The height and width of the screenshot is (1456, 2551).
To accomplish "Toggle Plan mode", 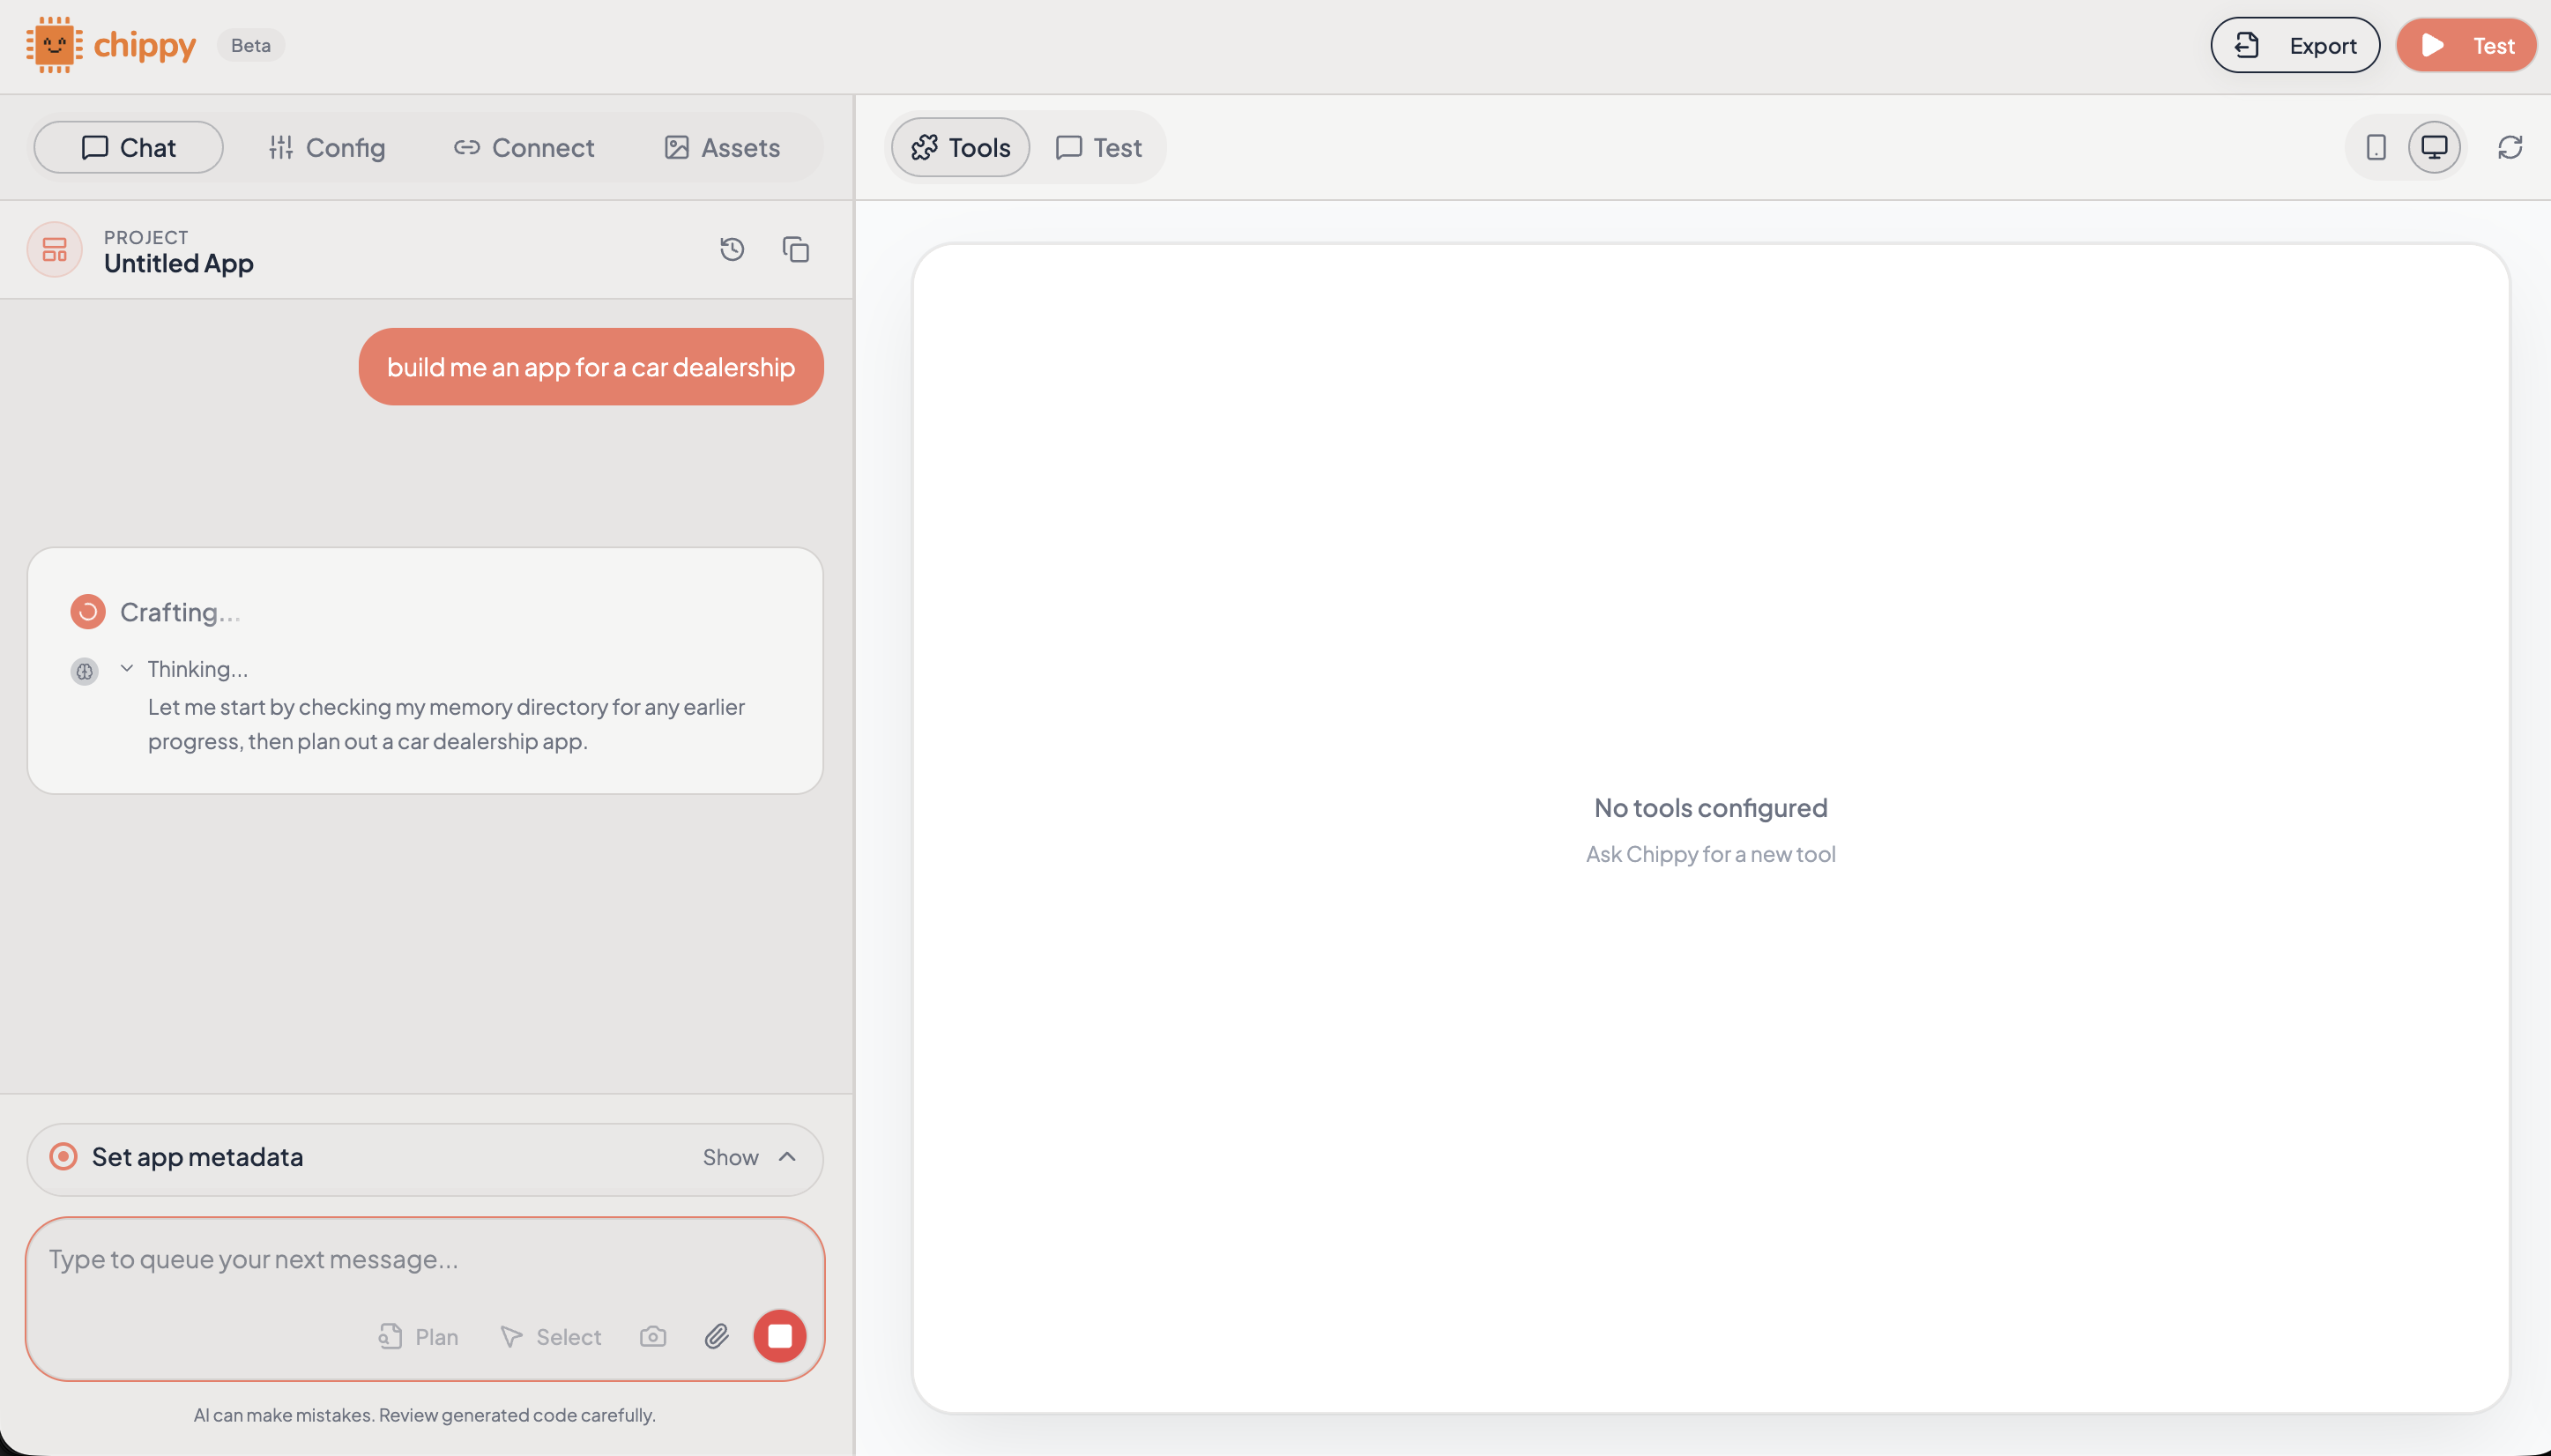I will coord(418,1336).
